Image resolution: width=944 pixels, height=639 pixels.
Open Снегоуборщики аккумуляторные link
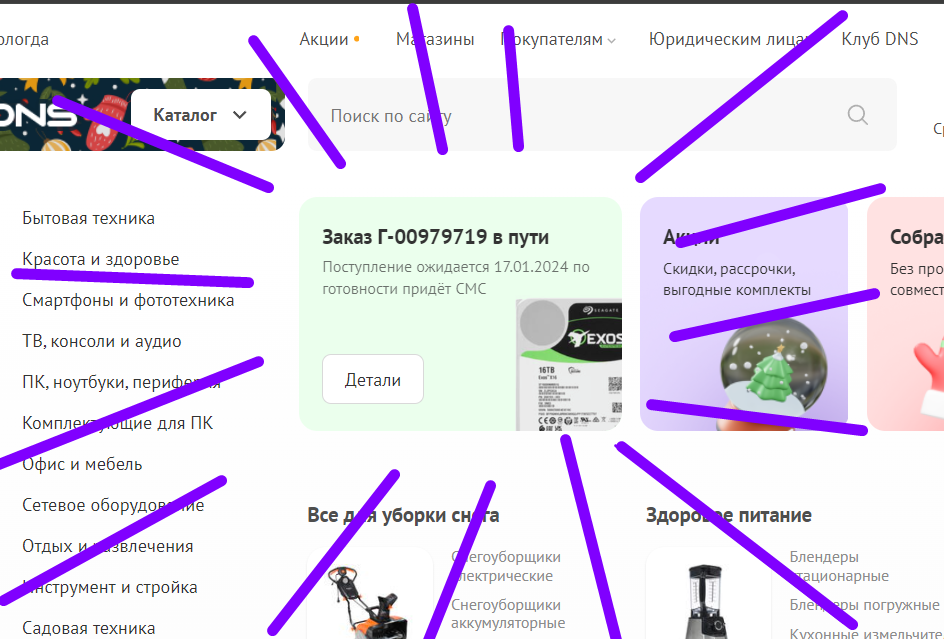(508, 613)
